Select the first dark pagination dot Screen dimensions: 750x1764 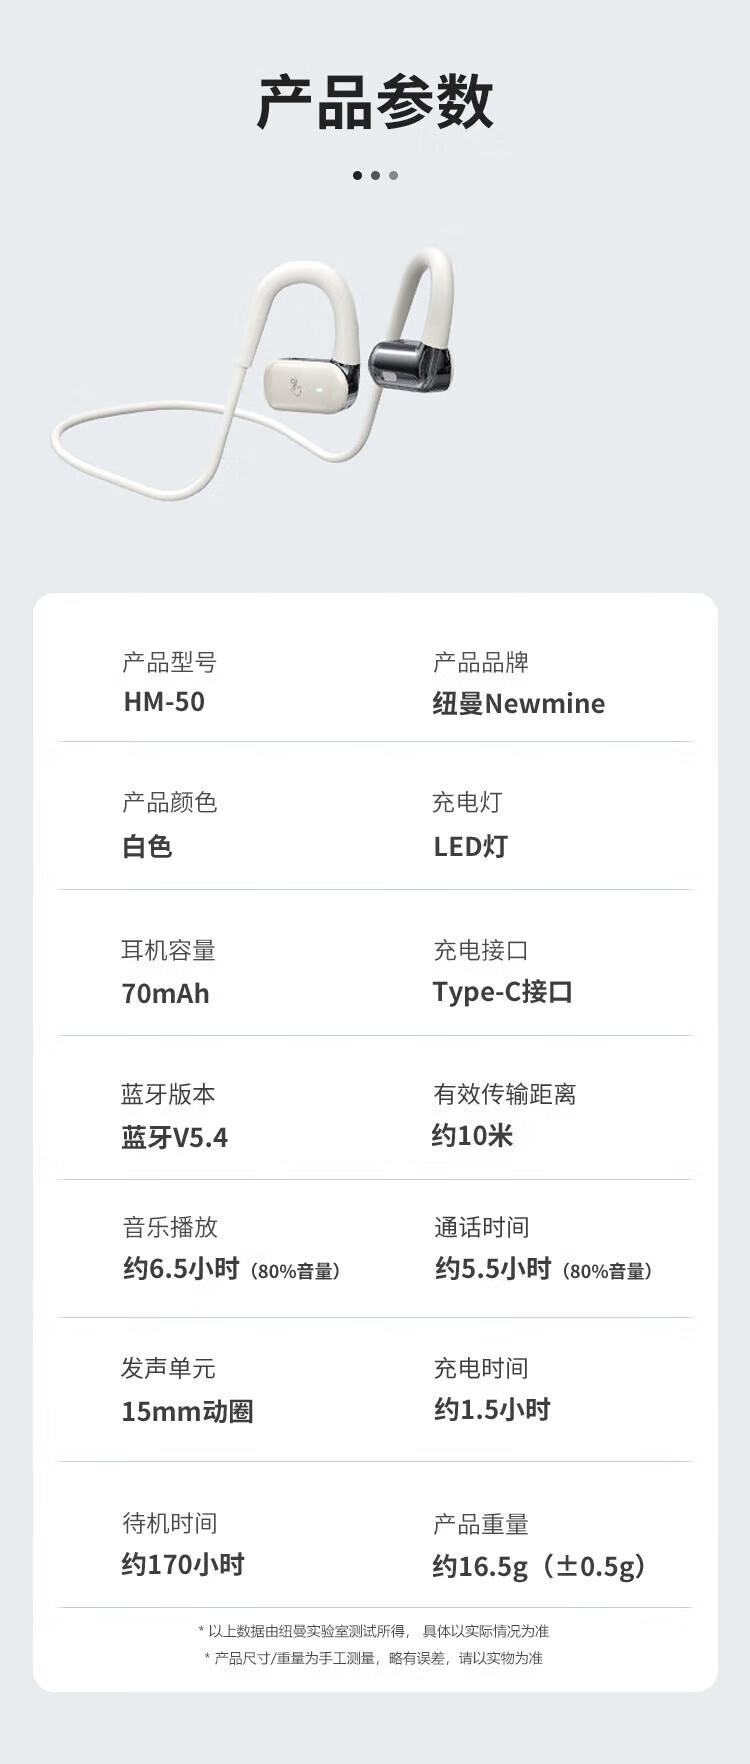click(x=357, y=175)
